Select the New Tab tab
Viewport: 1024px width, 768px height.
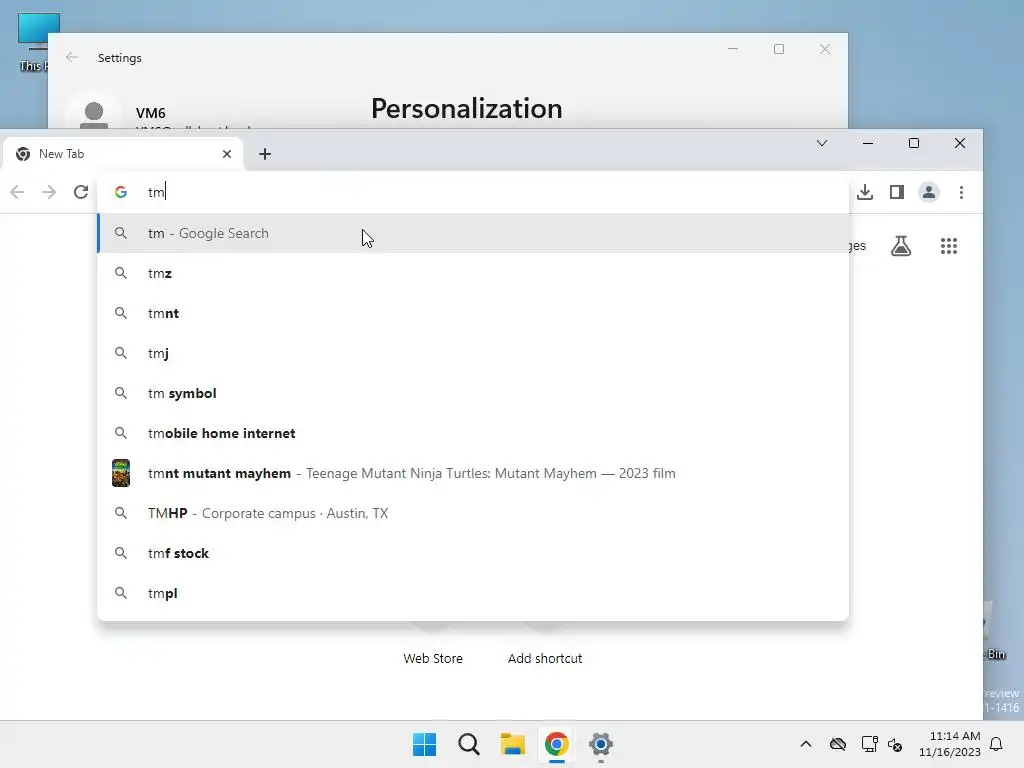pyautogui.click(x=123, y=154)
